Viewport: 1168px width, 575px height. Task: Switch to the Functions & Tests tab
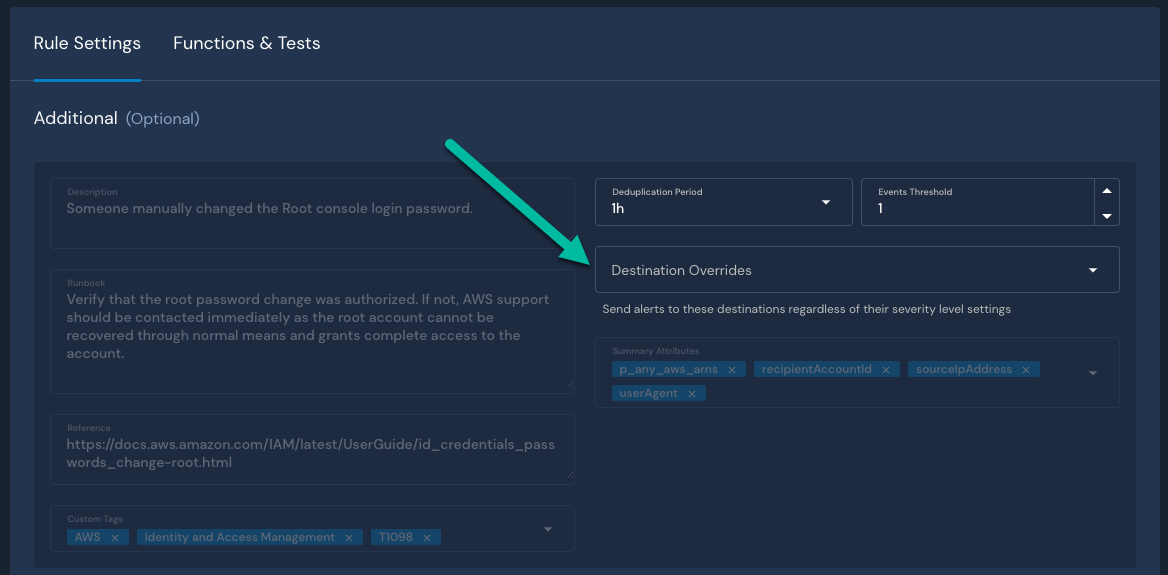[246, 44]
